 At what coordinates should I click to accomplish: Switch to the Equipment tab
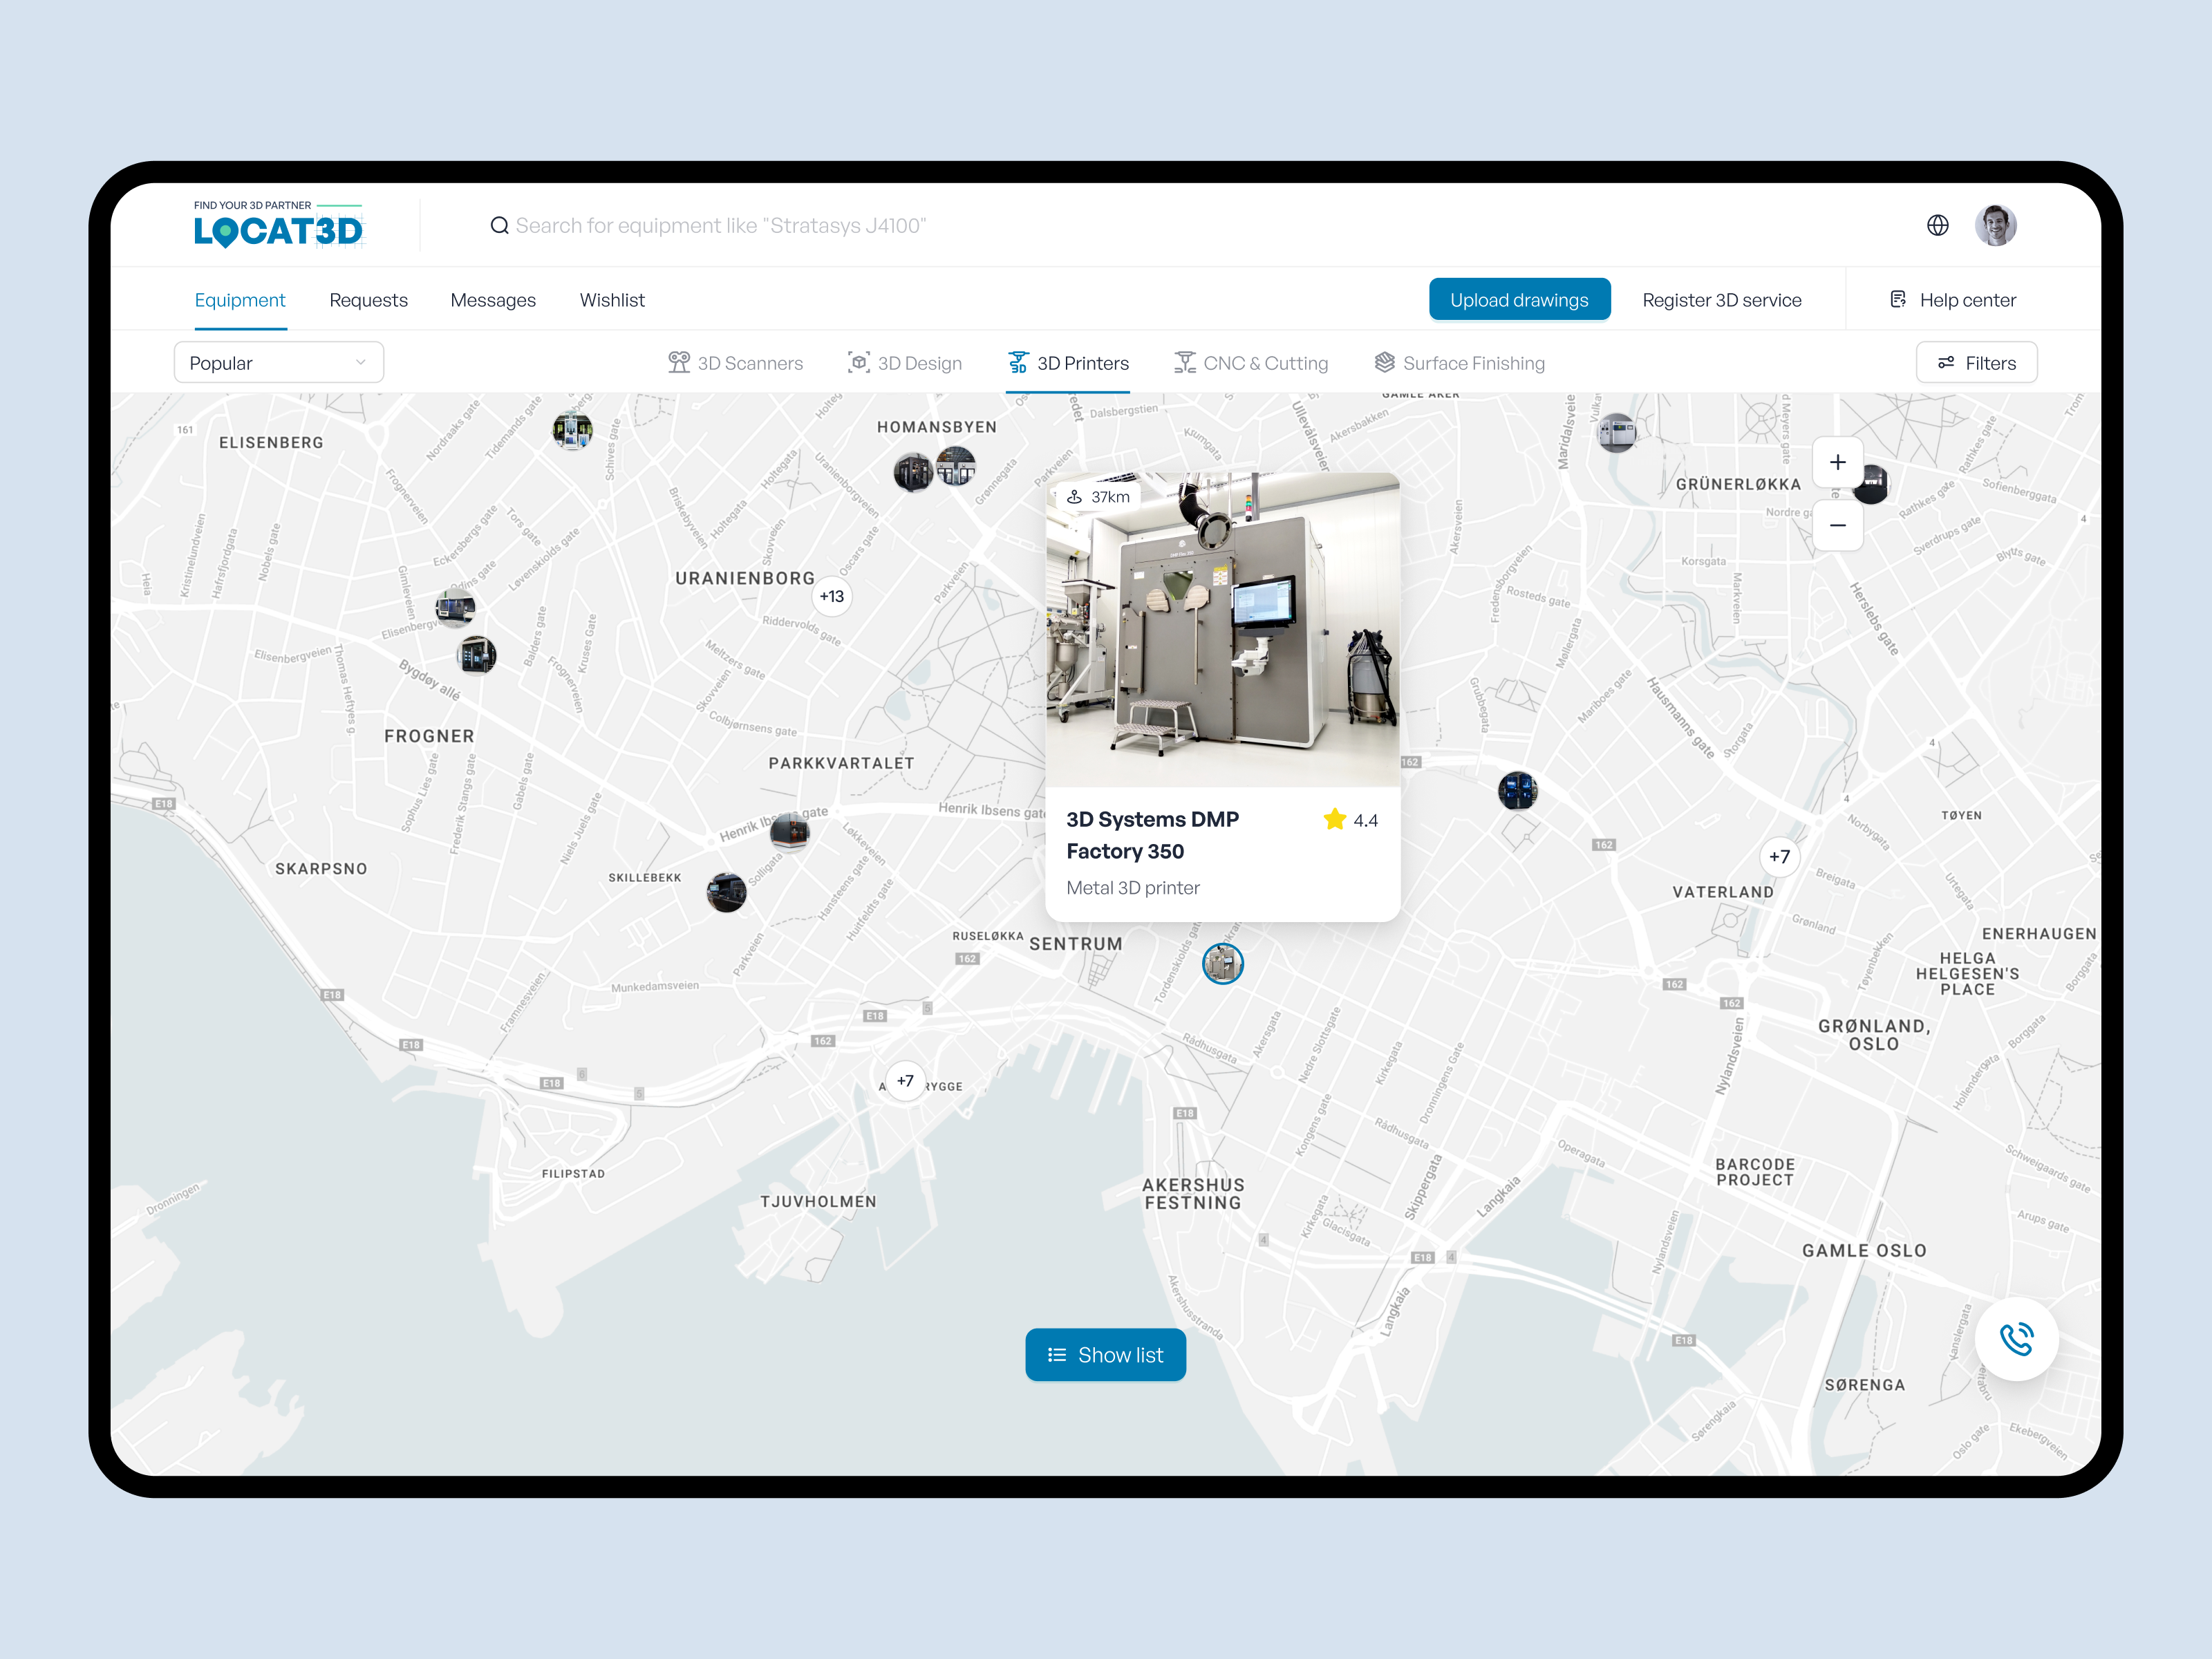[240, 300]
